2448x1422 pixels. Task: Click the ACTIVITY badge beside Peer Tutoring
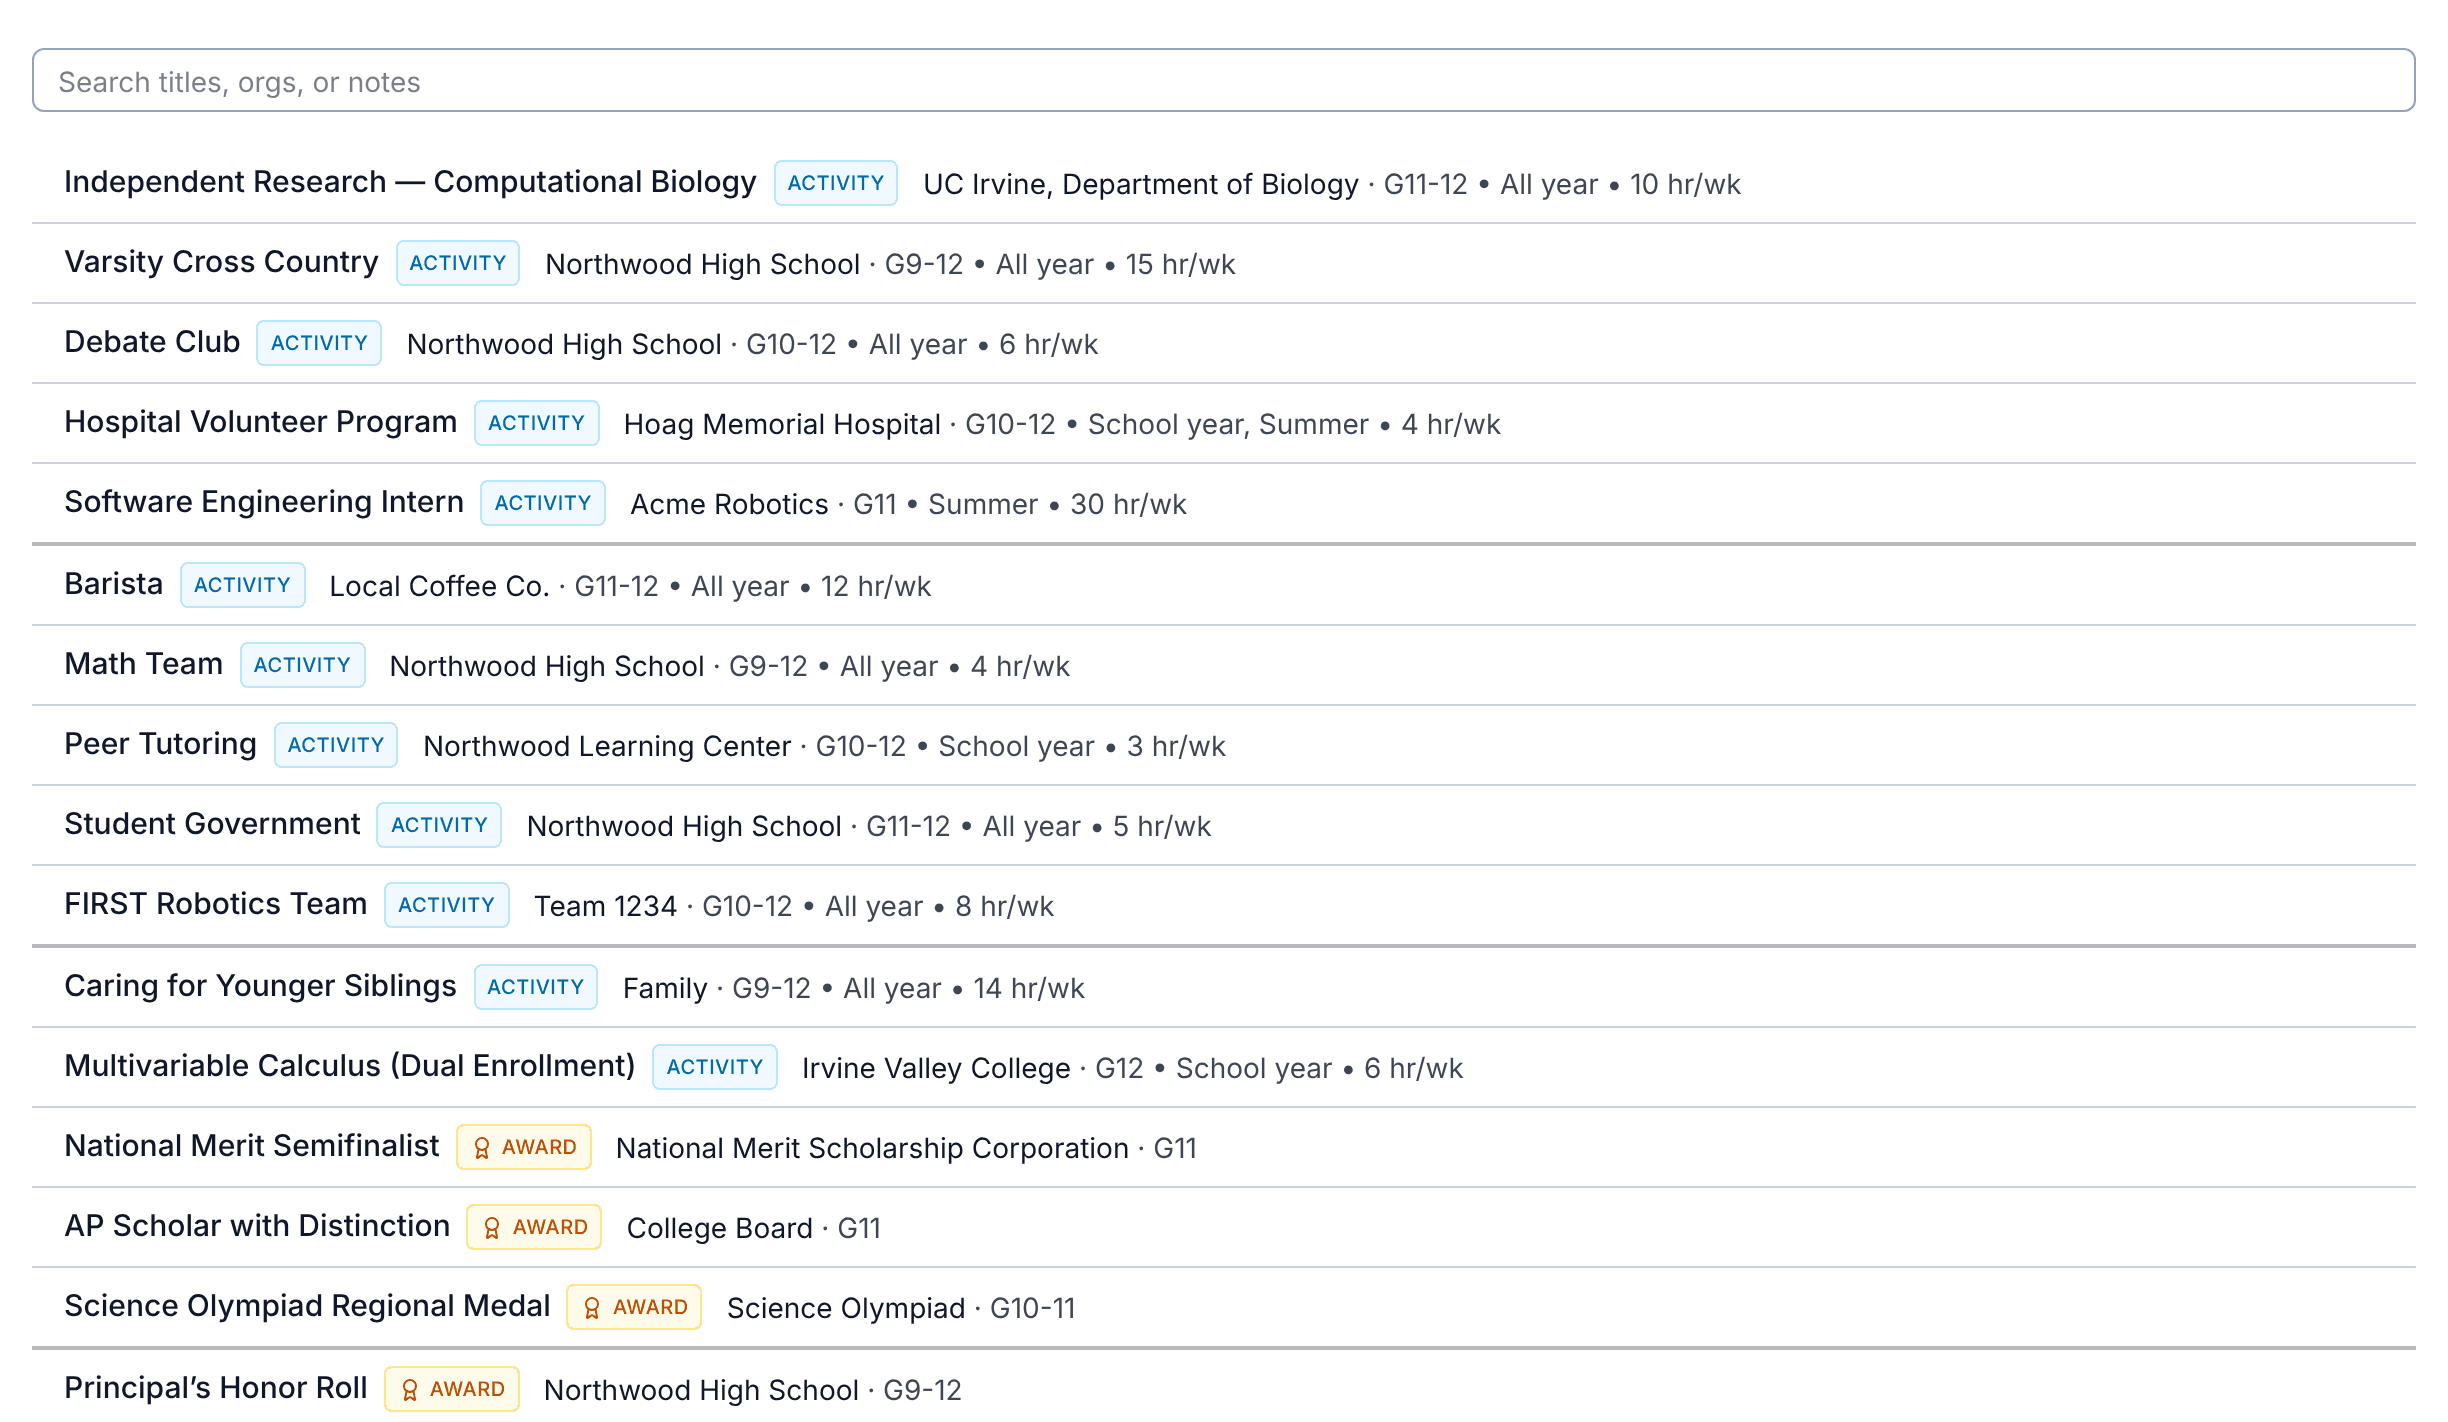pyautogui.click(x=336, y=745)
